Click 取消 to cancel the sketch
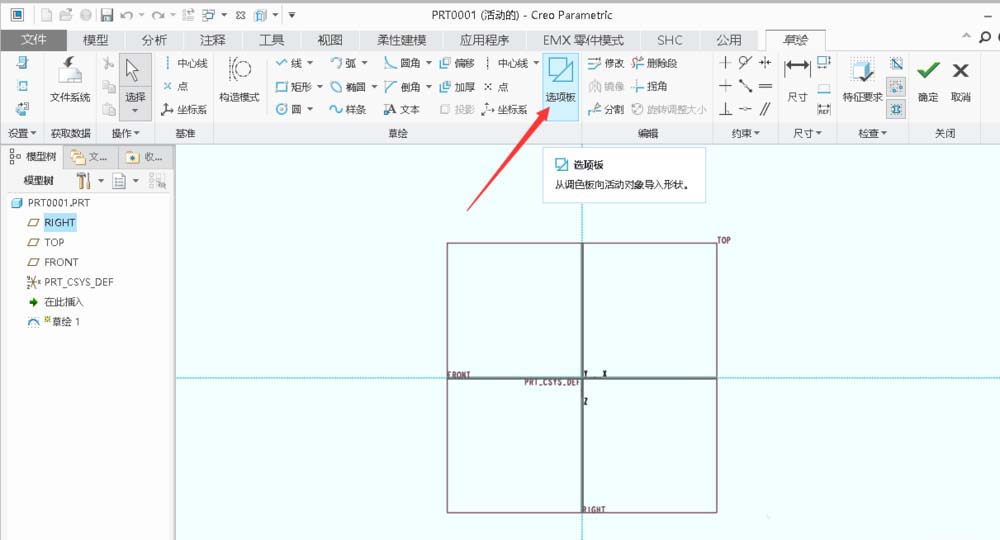This screenshot has height=540, width=1000. coord(960,80)
